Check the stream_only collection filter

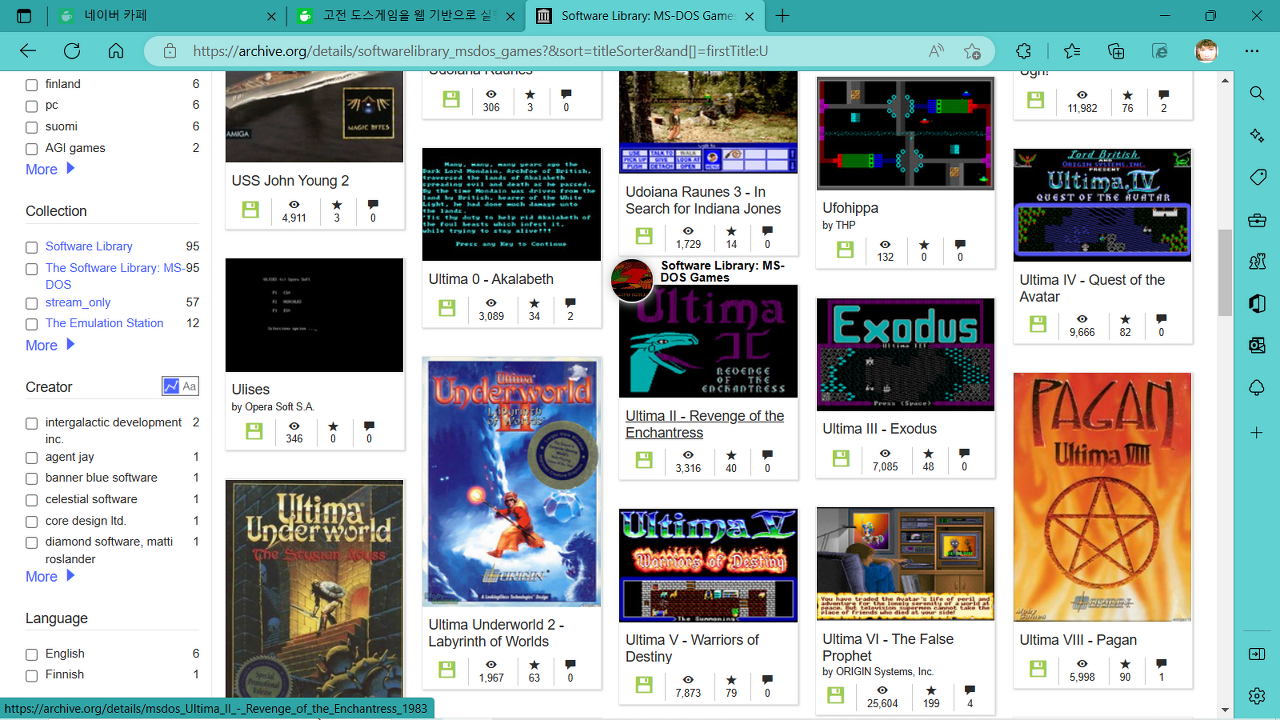click(x=31, y=303)
